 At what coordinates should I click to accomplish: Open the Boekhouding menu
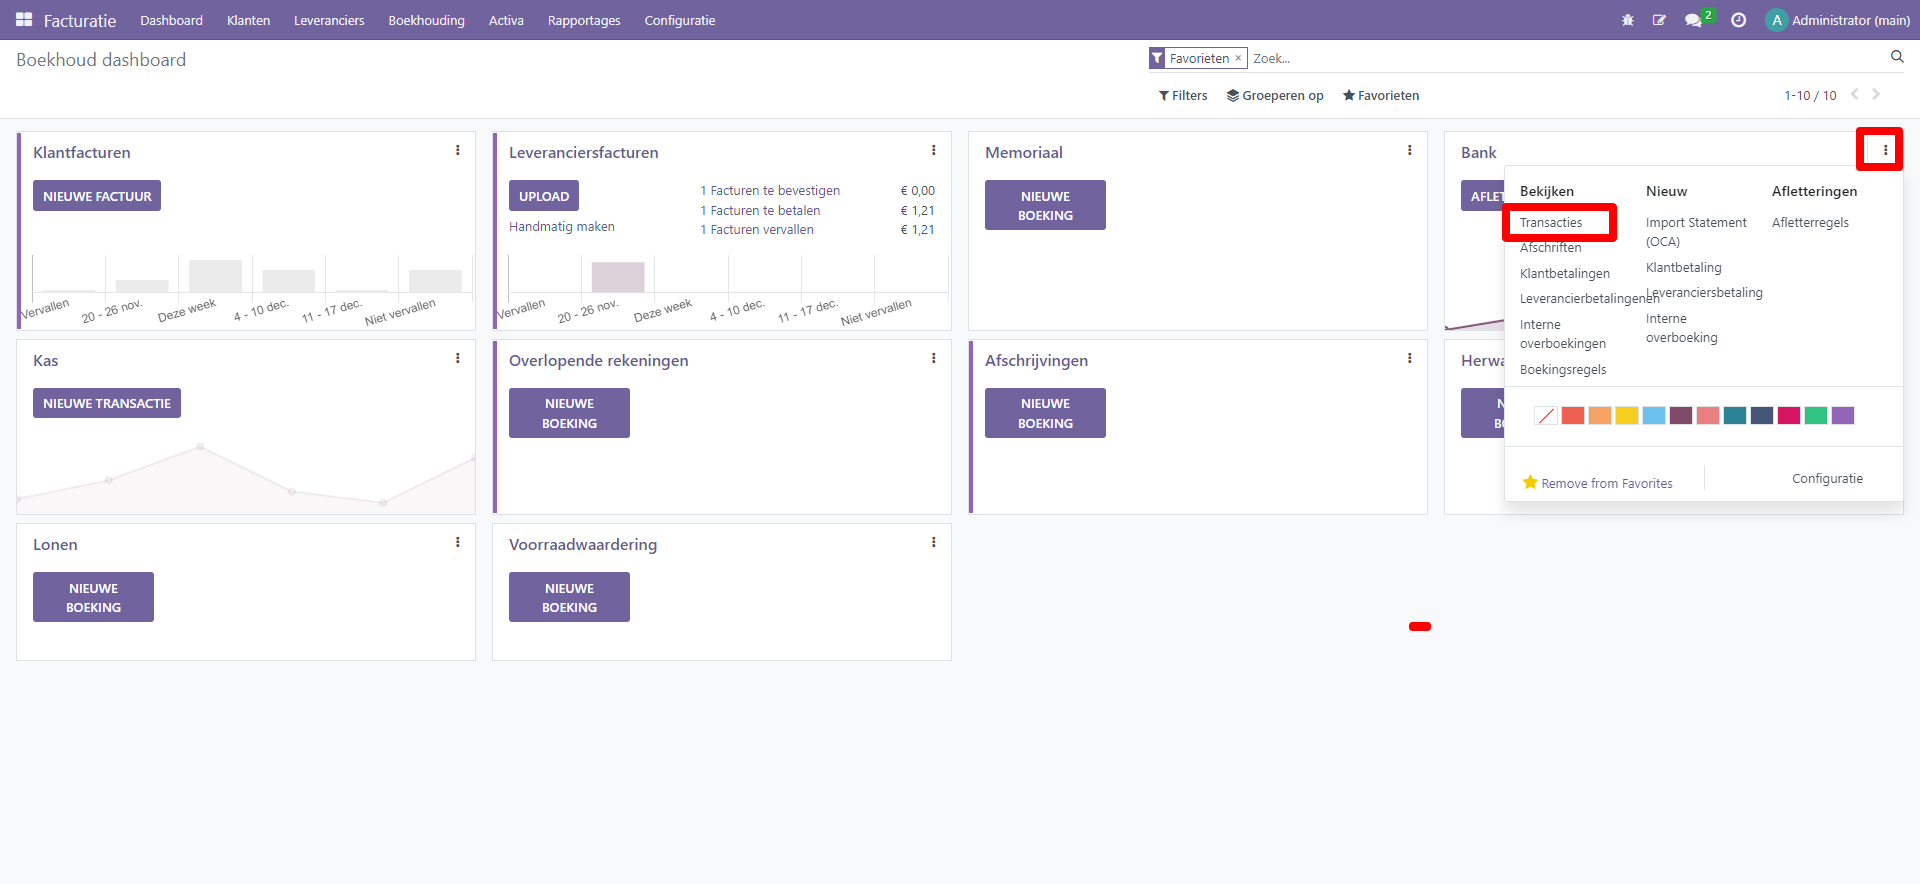pos(426,20)
